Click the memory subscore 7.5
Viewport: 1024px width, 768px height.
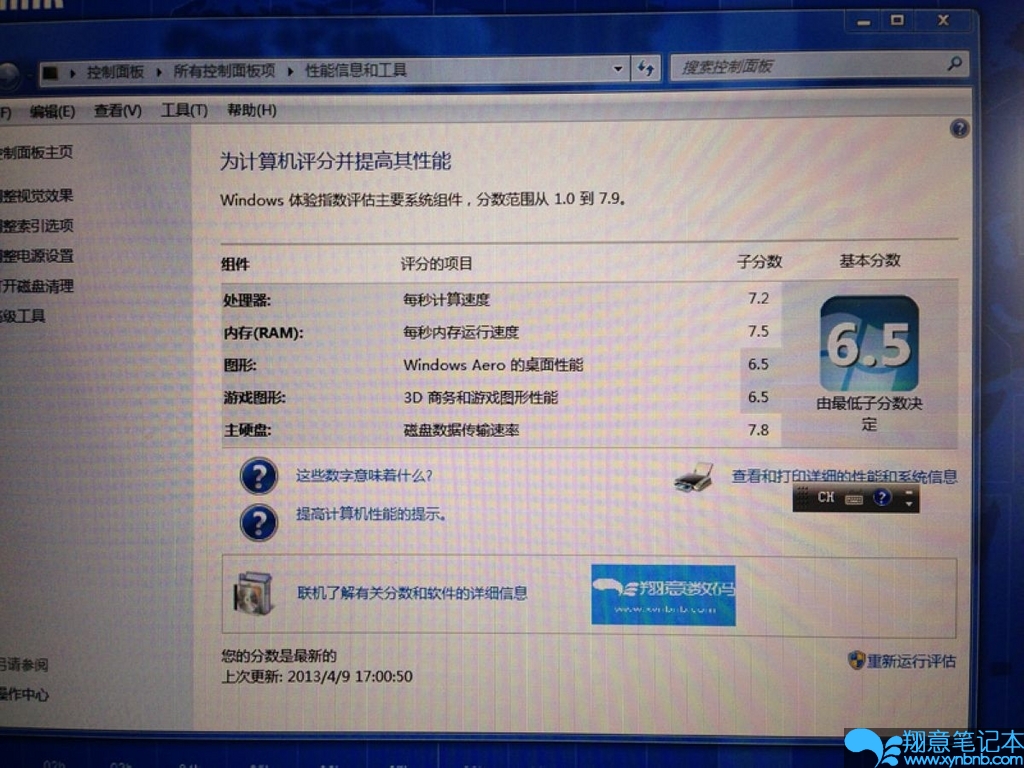758,331
